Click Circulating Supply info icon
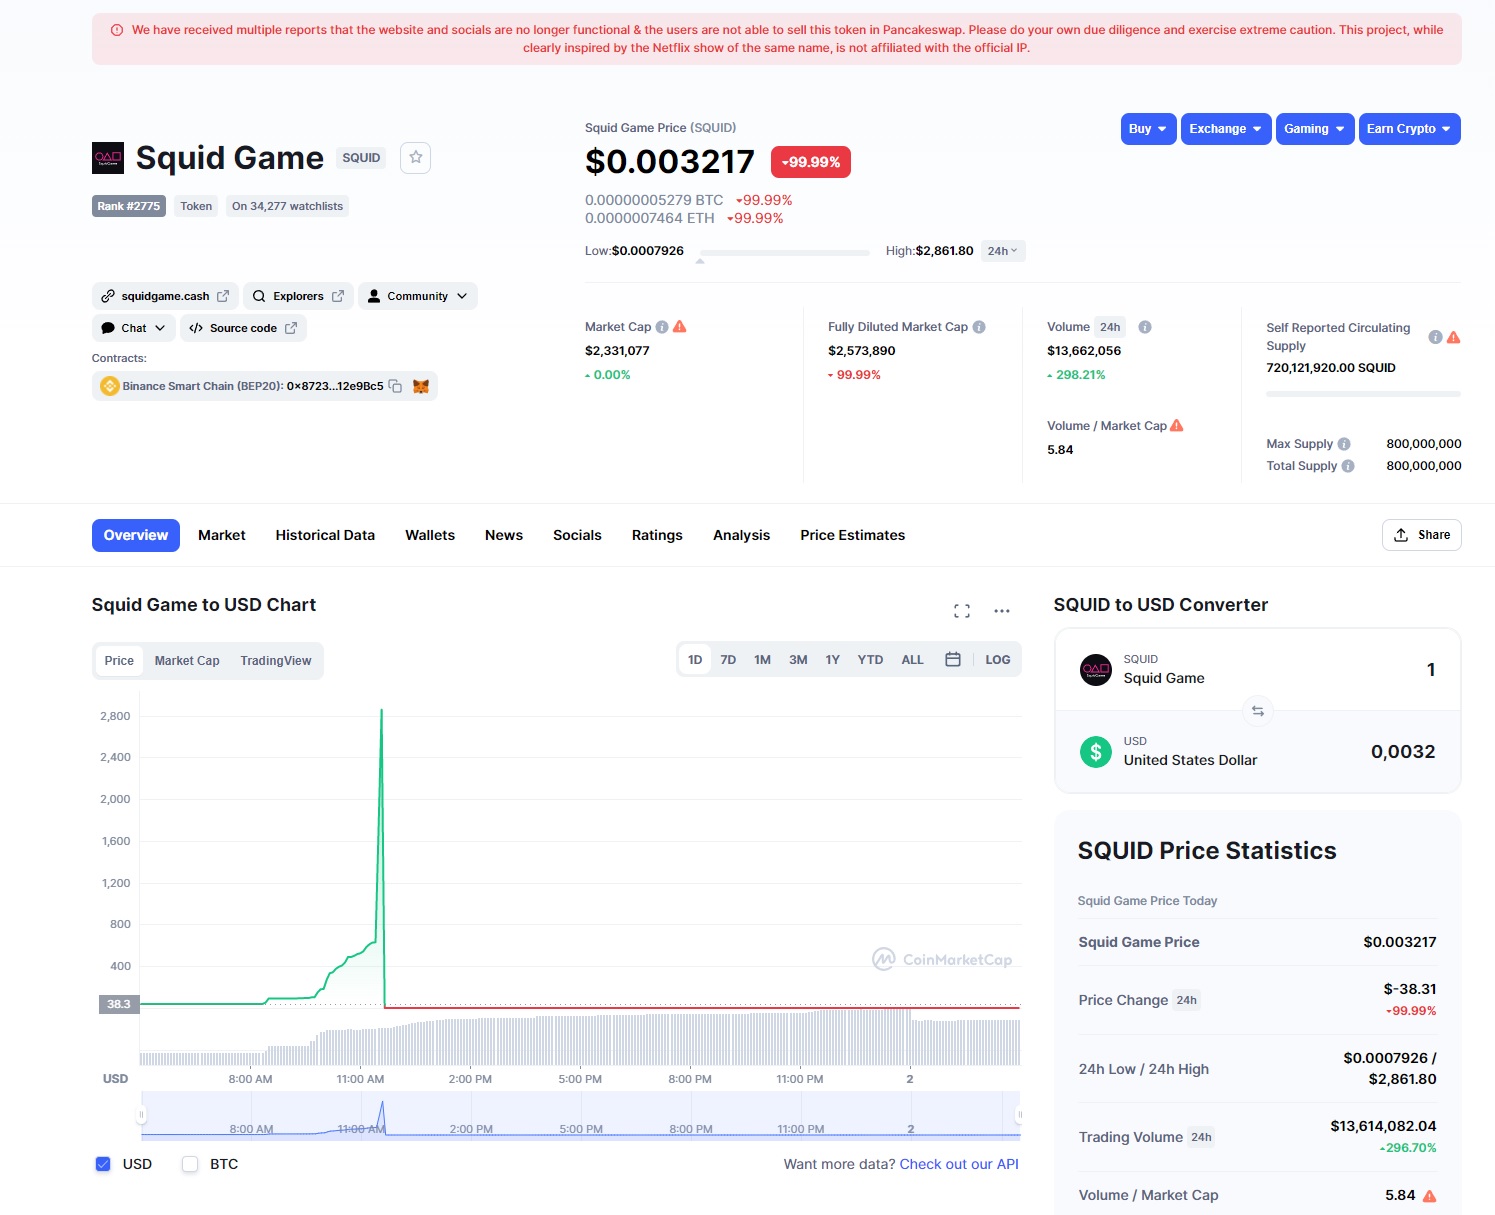 click(x=1435, y=337)
